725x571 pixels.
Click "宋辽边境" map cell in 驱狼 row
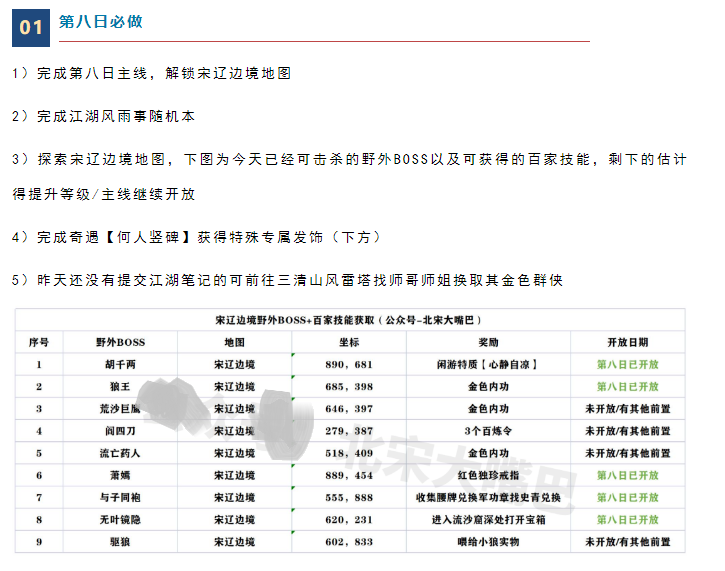[234, 542]
